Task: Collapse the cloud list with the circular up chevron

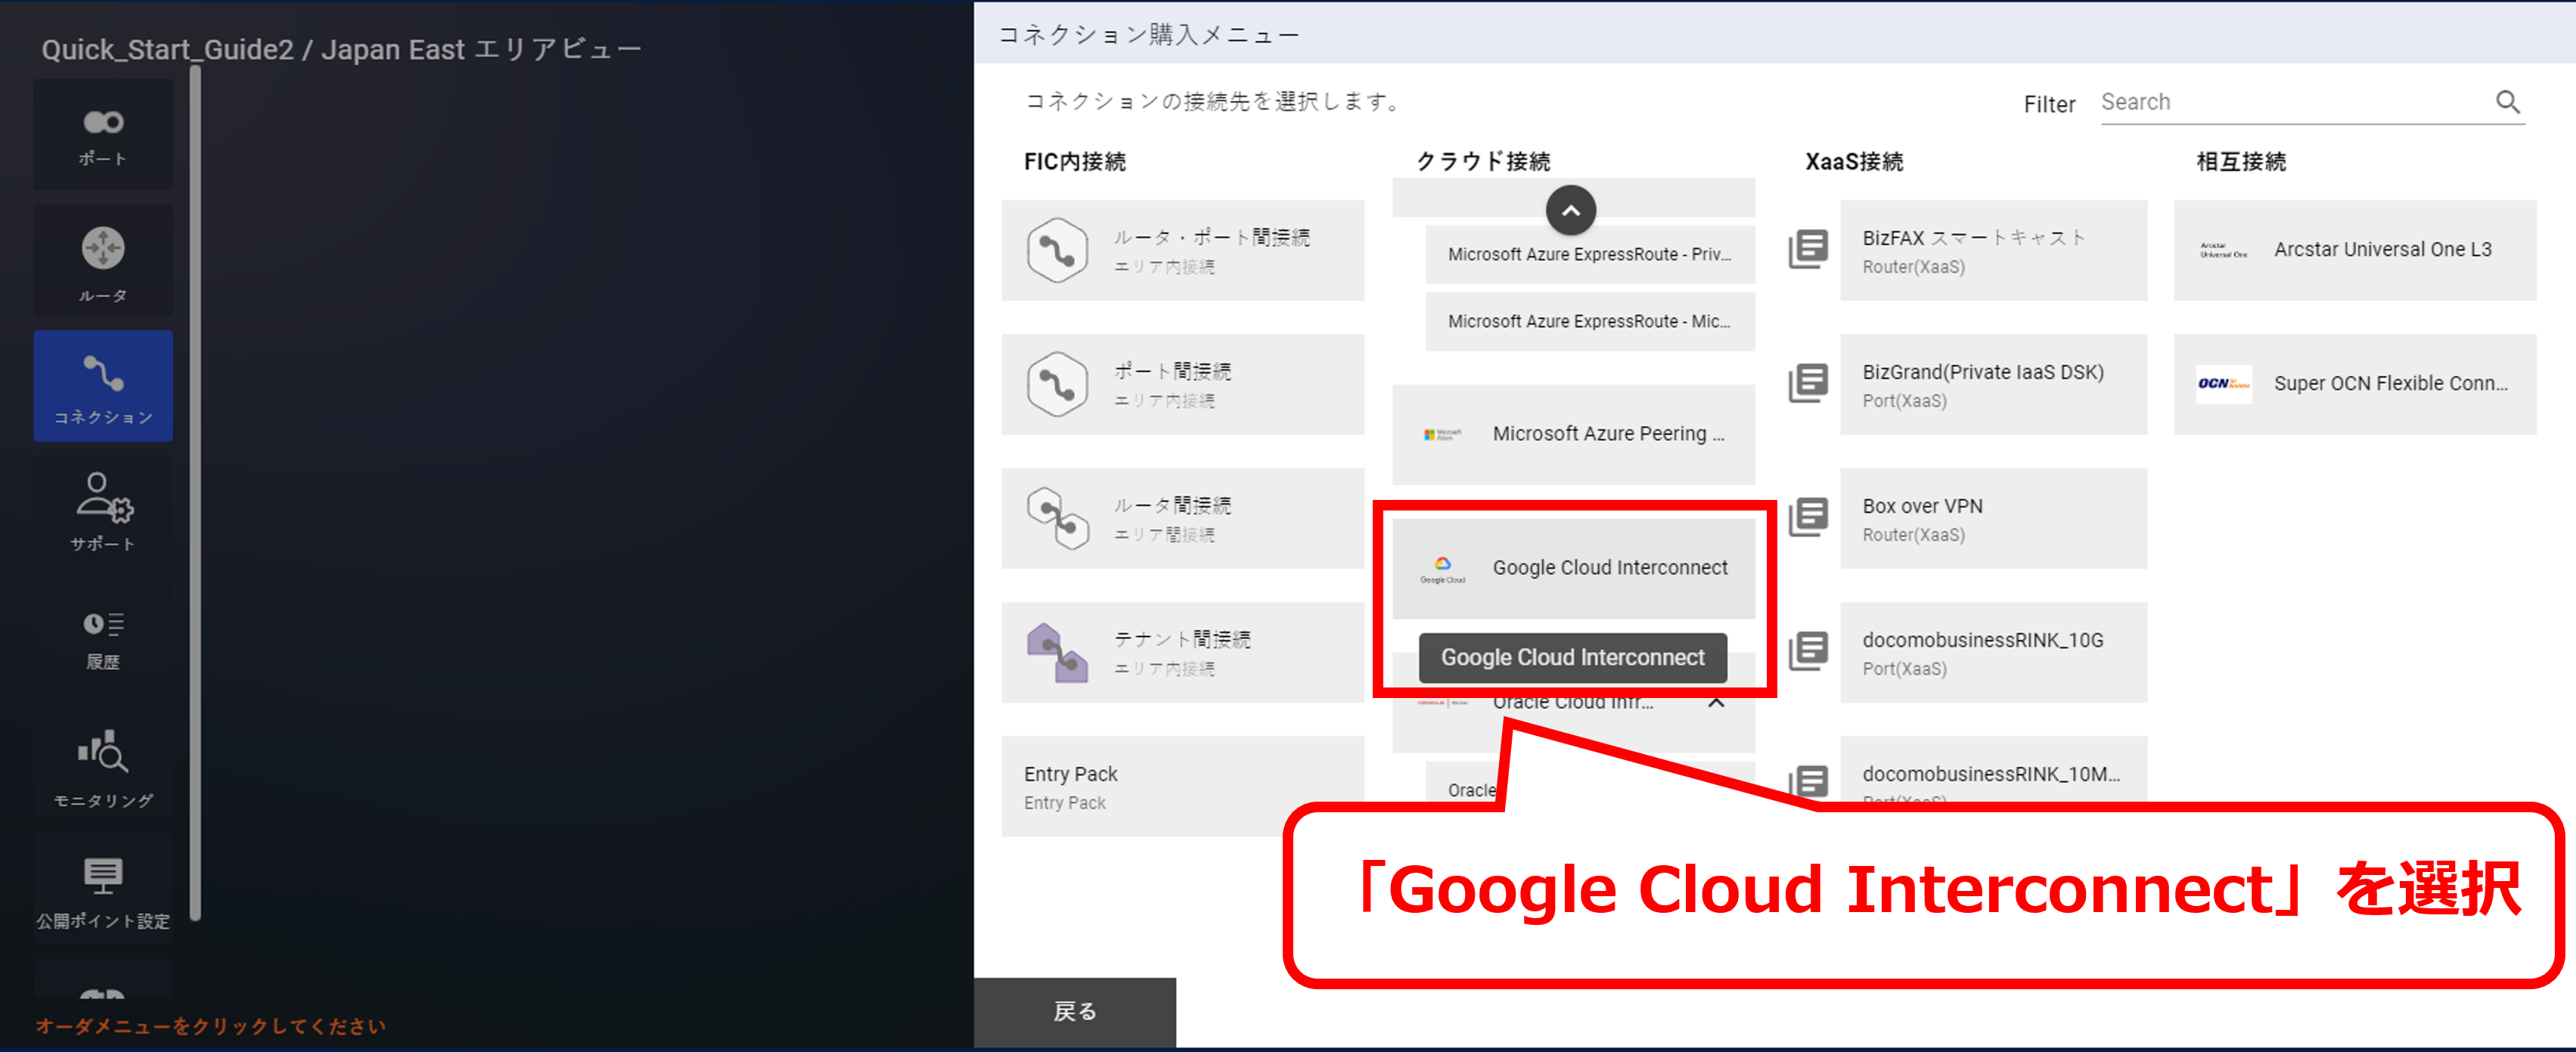Action: click(x=1570, y=210)
